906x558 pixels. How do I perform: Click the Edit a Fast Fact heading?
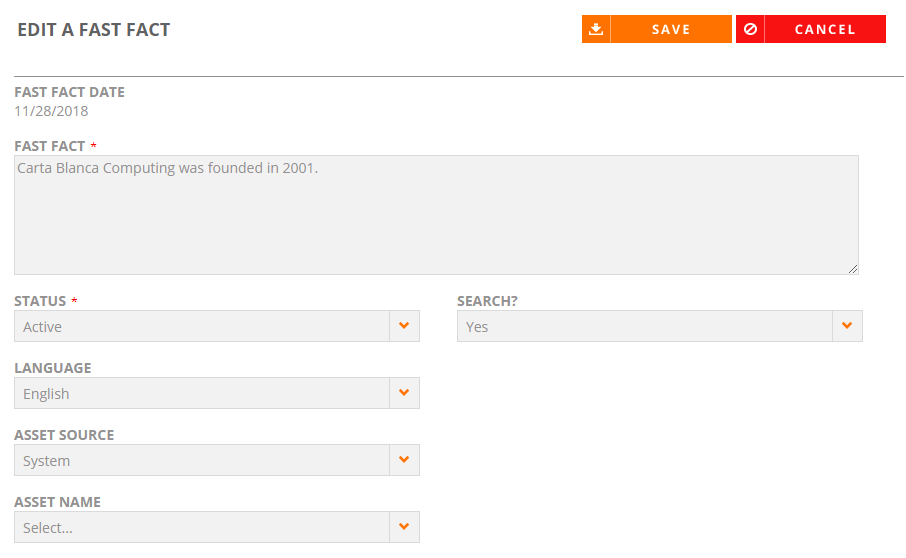click(94, 29)
